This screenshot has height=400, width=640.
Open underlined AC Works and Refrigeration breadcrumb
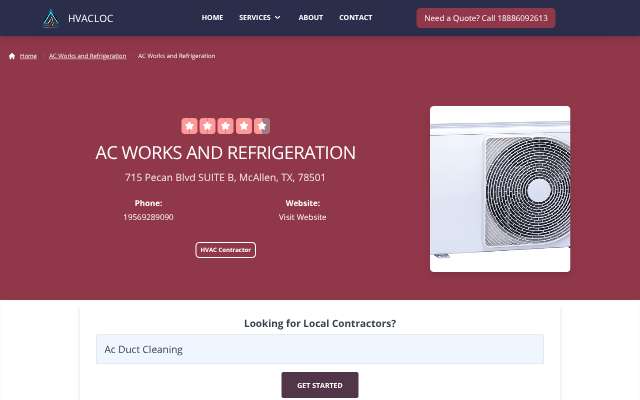[x=87, y=56]
